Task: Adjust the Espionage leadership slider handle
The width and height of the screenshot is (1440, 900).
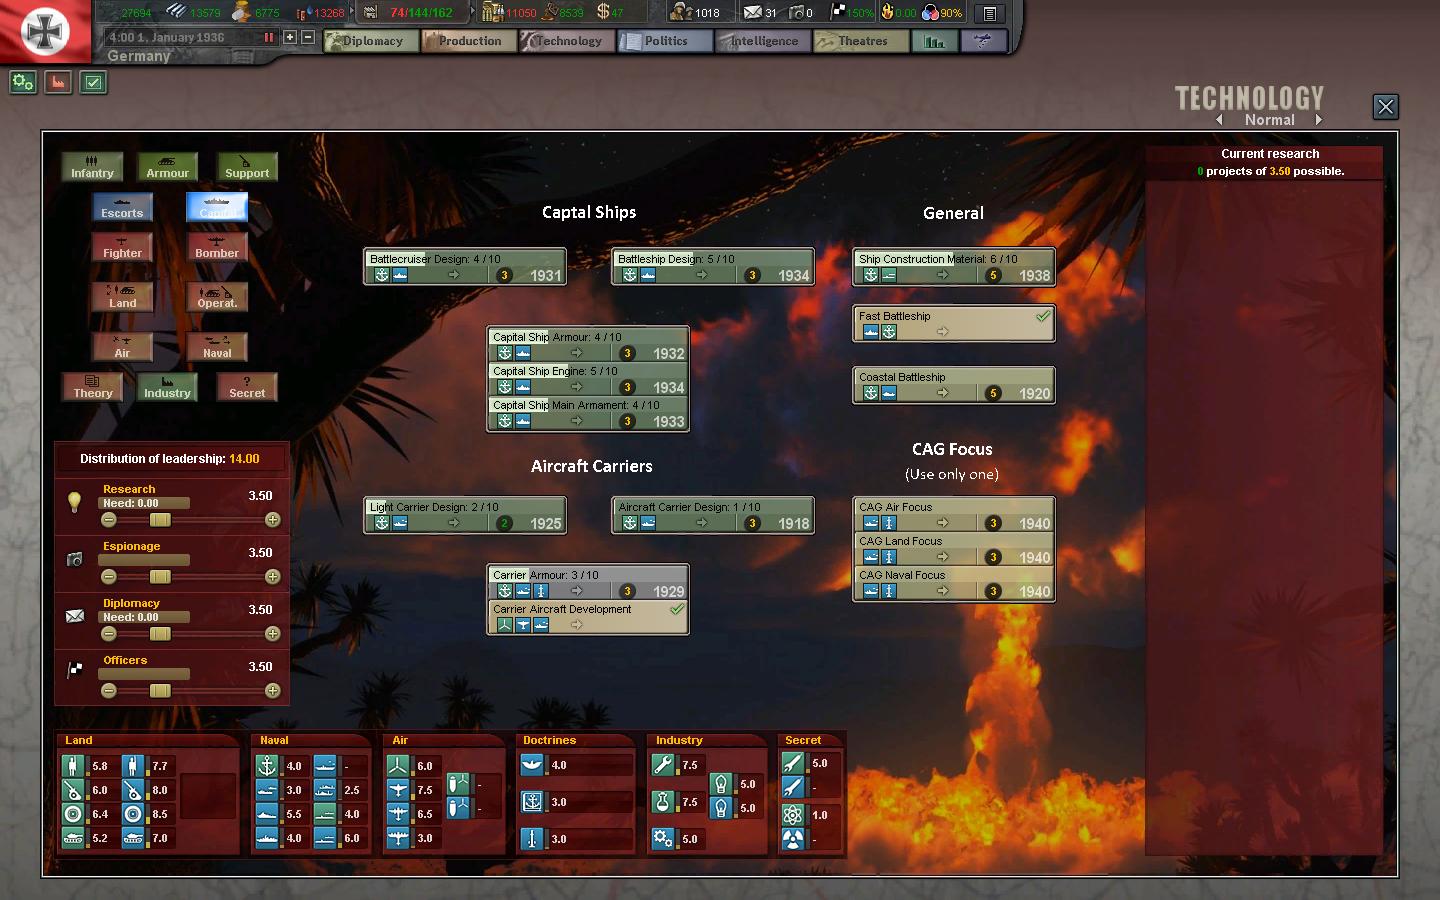Action: coord(160,577)
